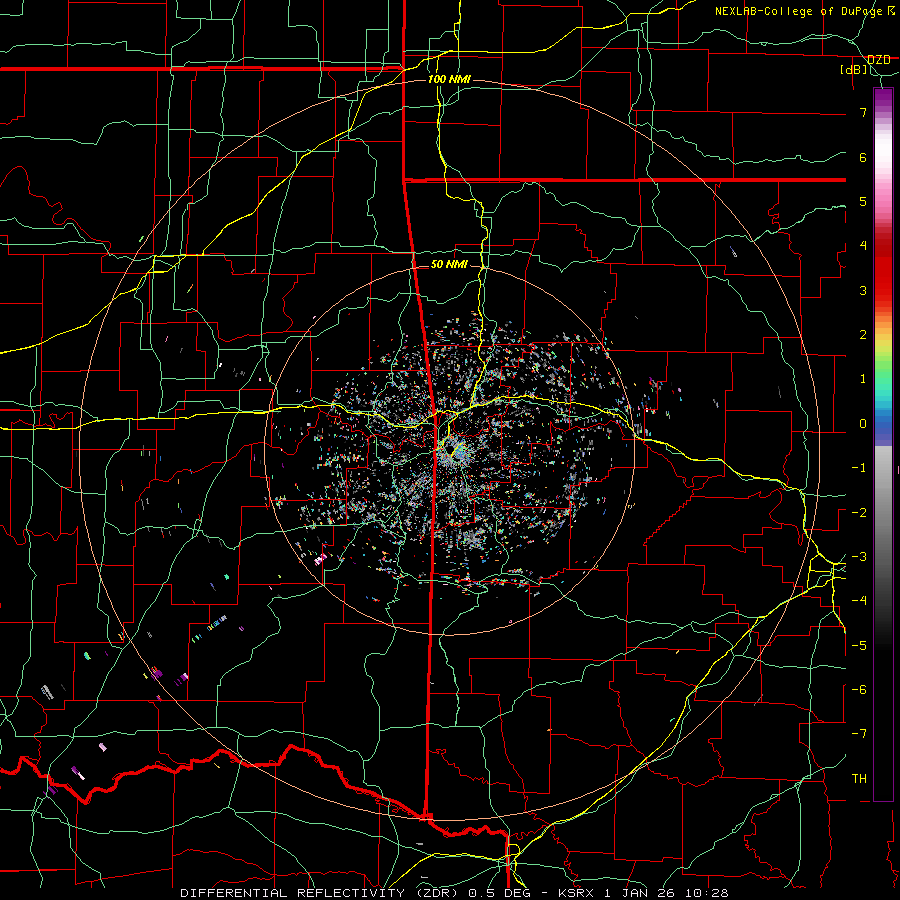Click the 0 value on the color scale

tap(863, 424)
